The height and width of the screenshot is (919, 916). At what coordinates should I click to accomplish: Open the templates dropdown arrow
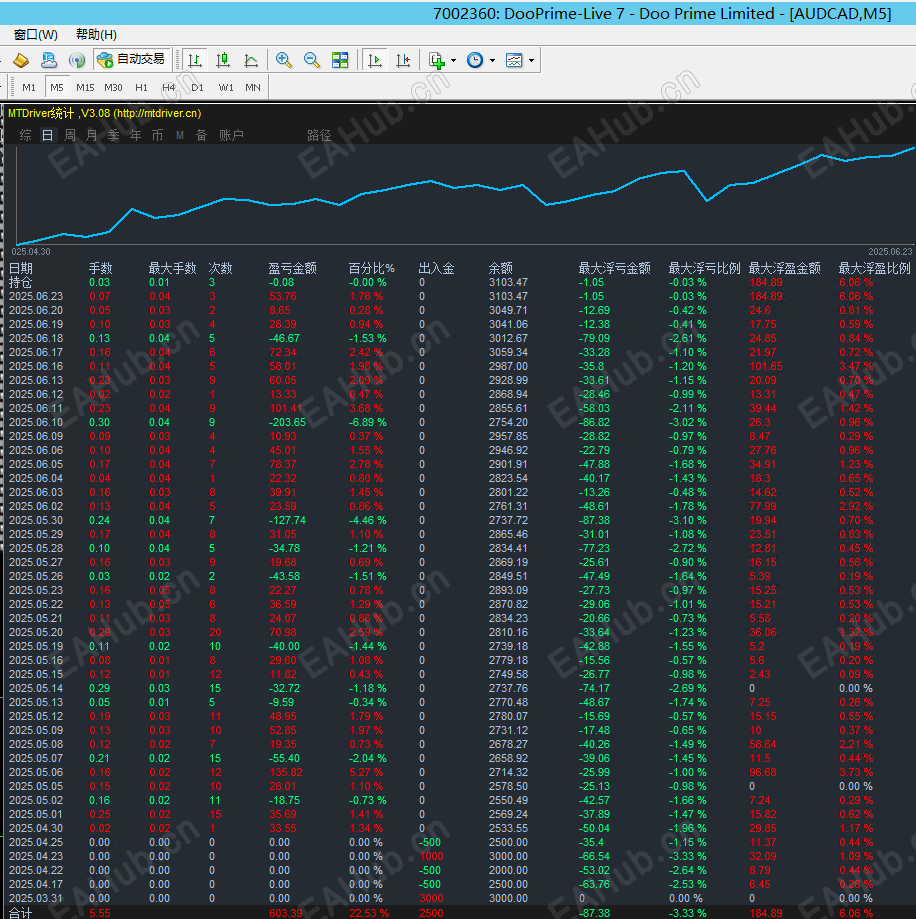pyautogui.click(x=531, y=60)
